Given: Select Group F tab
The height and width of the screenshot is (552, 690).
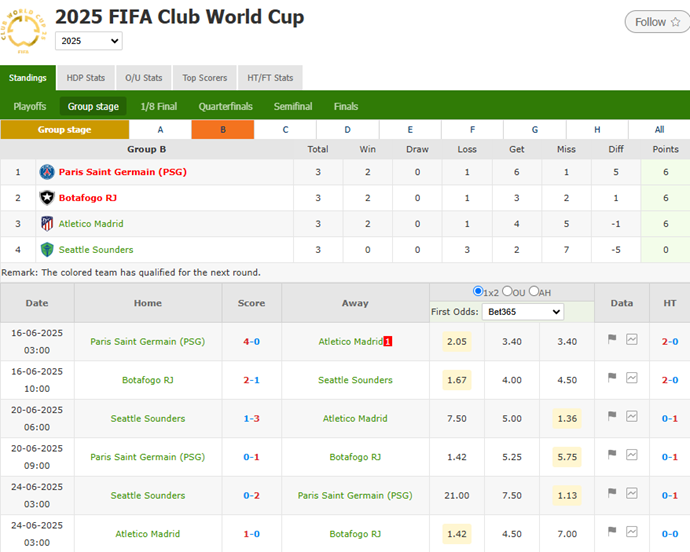Looking at the screenshot, I should [x=472, y=130].
